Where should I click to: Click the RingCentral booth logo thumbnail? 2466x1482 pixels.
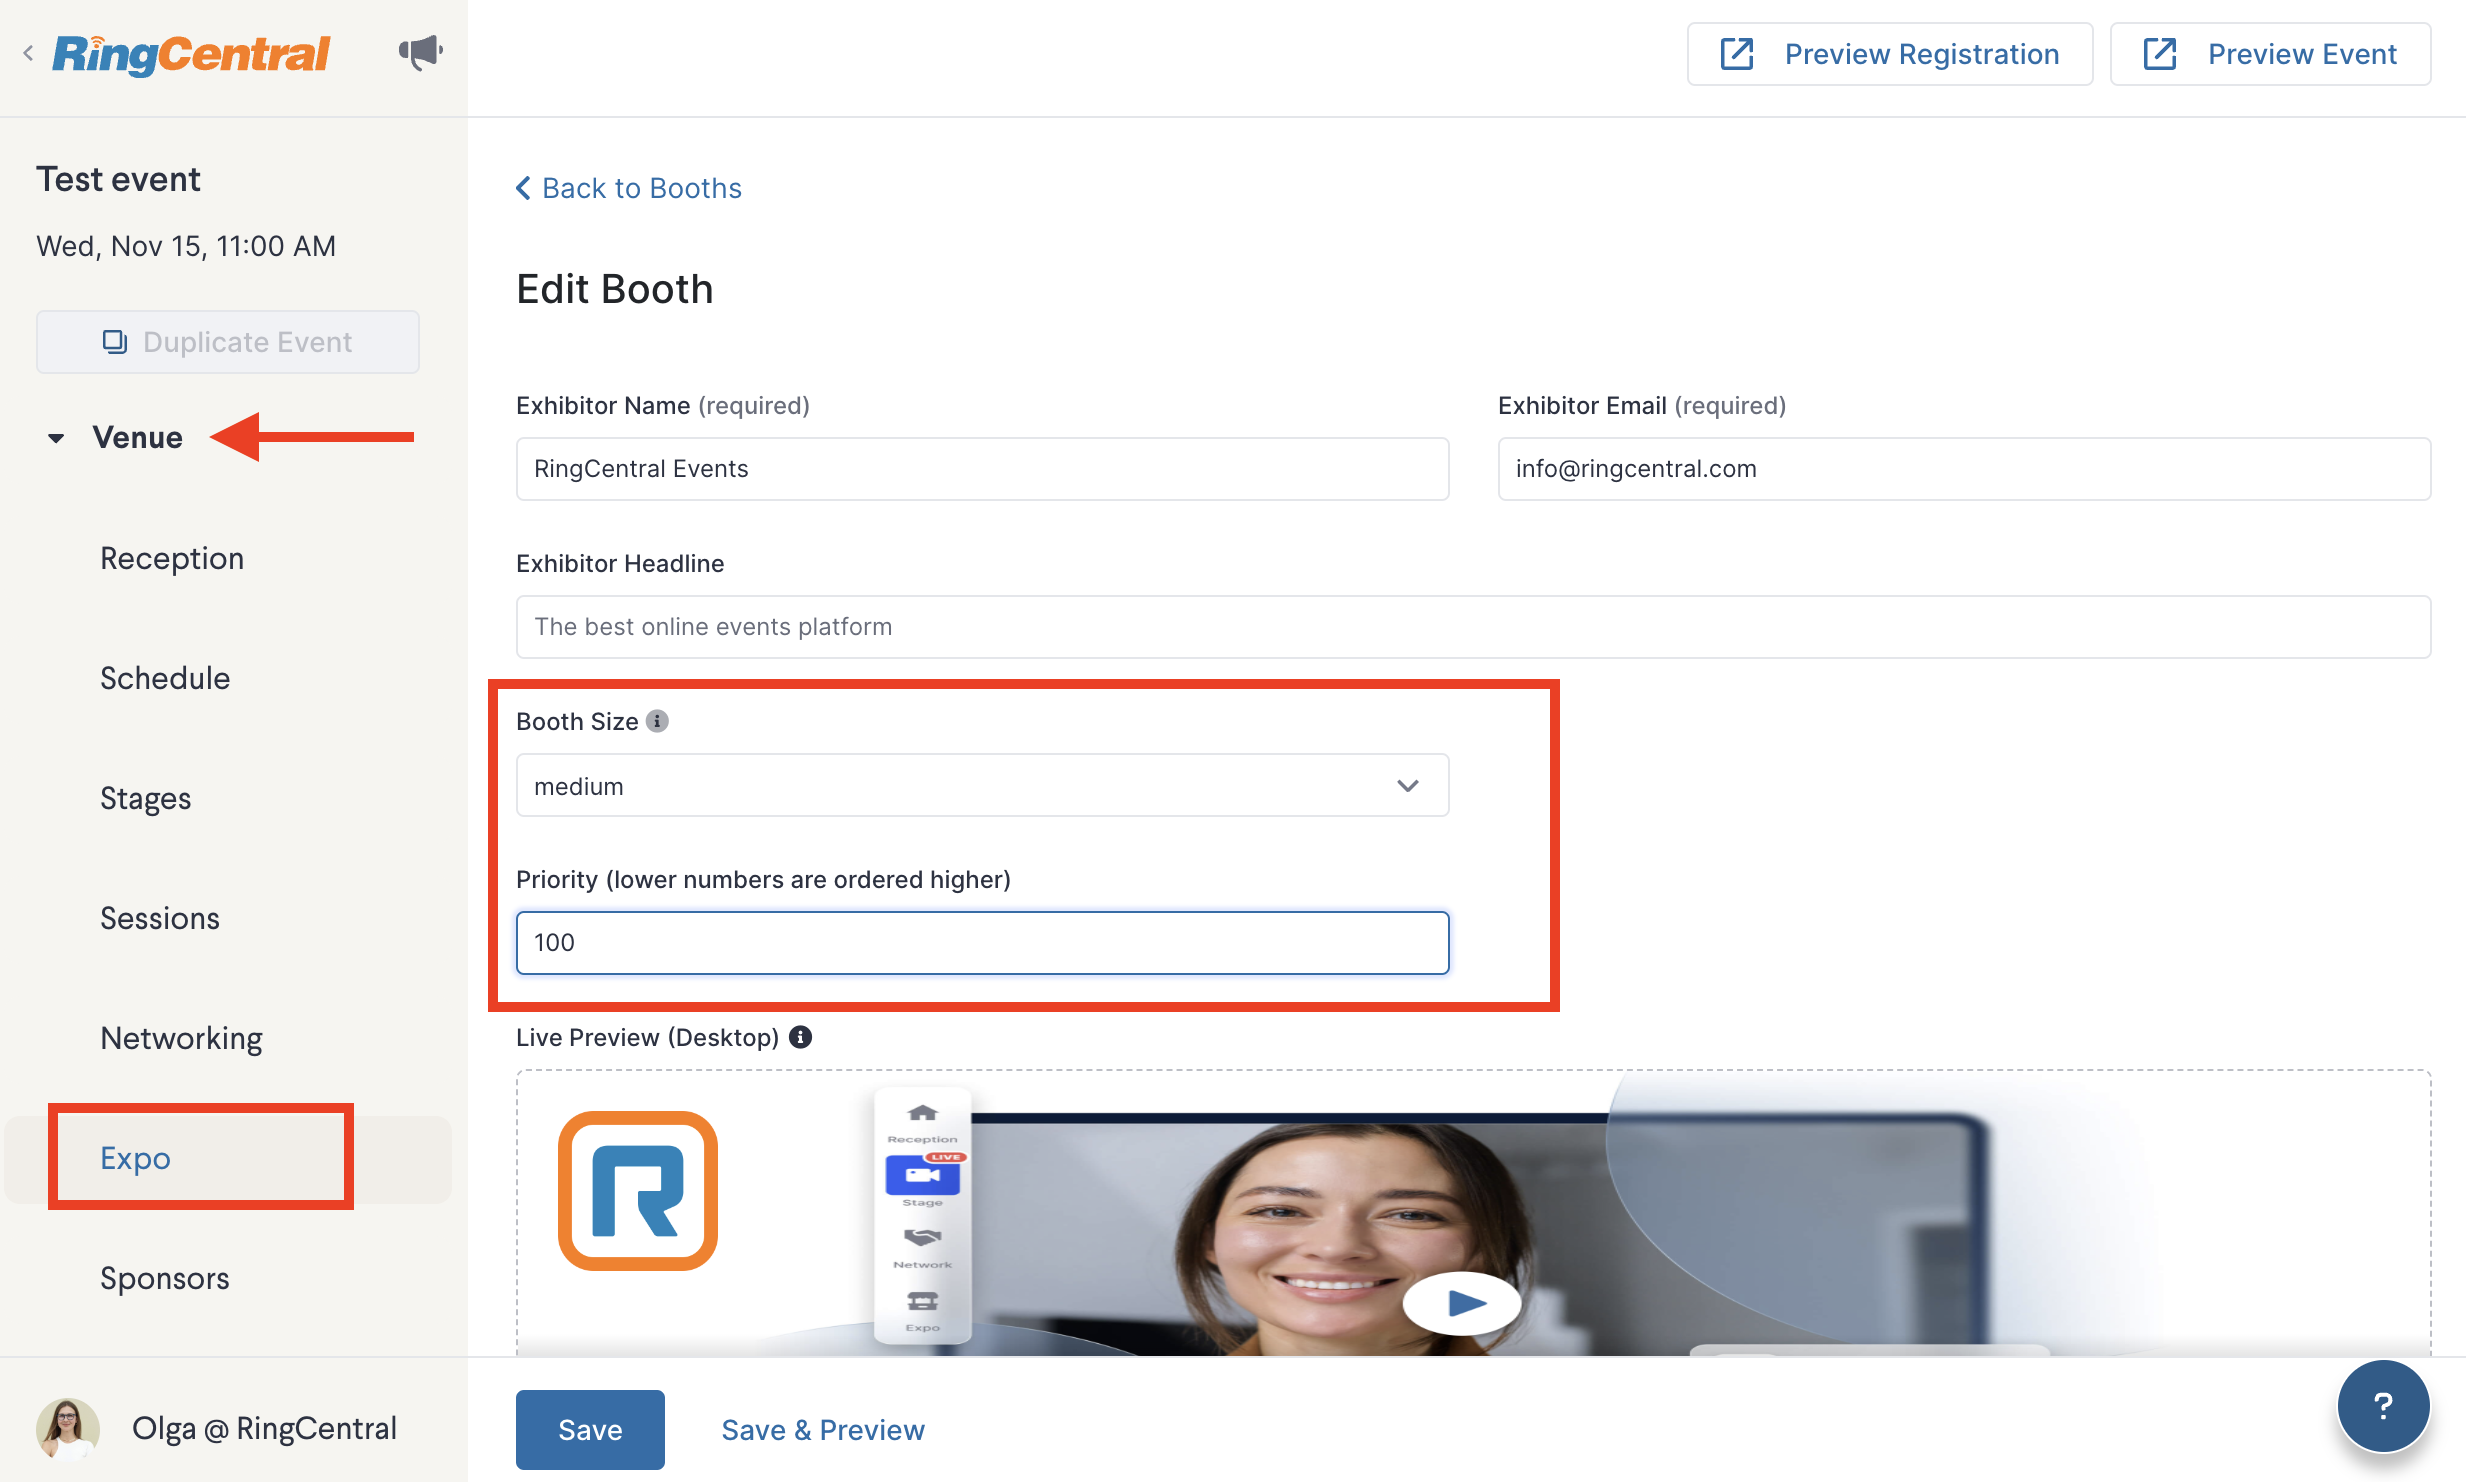coord(638,1191)
